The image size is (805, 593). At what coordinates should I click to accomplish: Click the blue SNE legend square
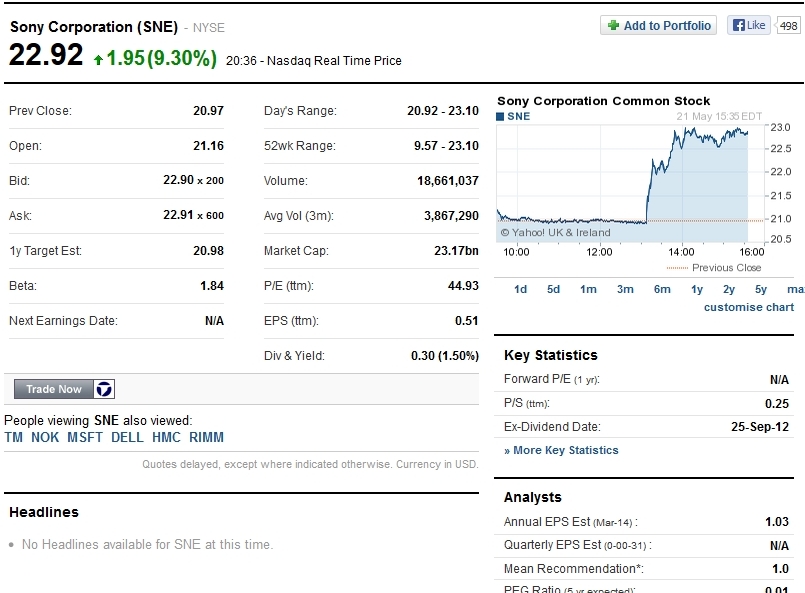500,117
